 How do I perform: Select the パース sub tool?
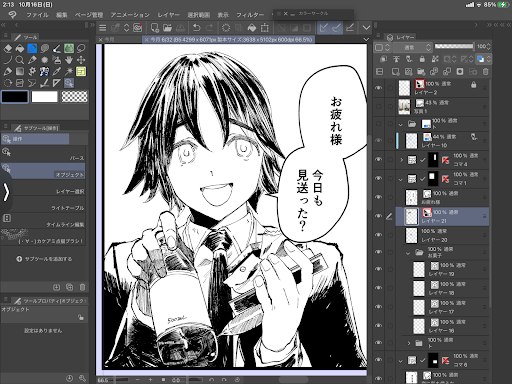(x=43, y=154)
